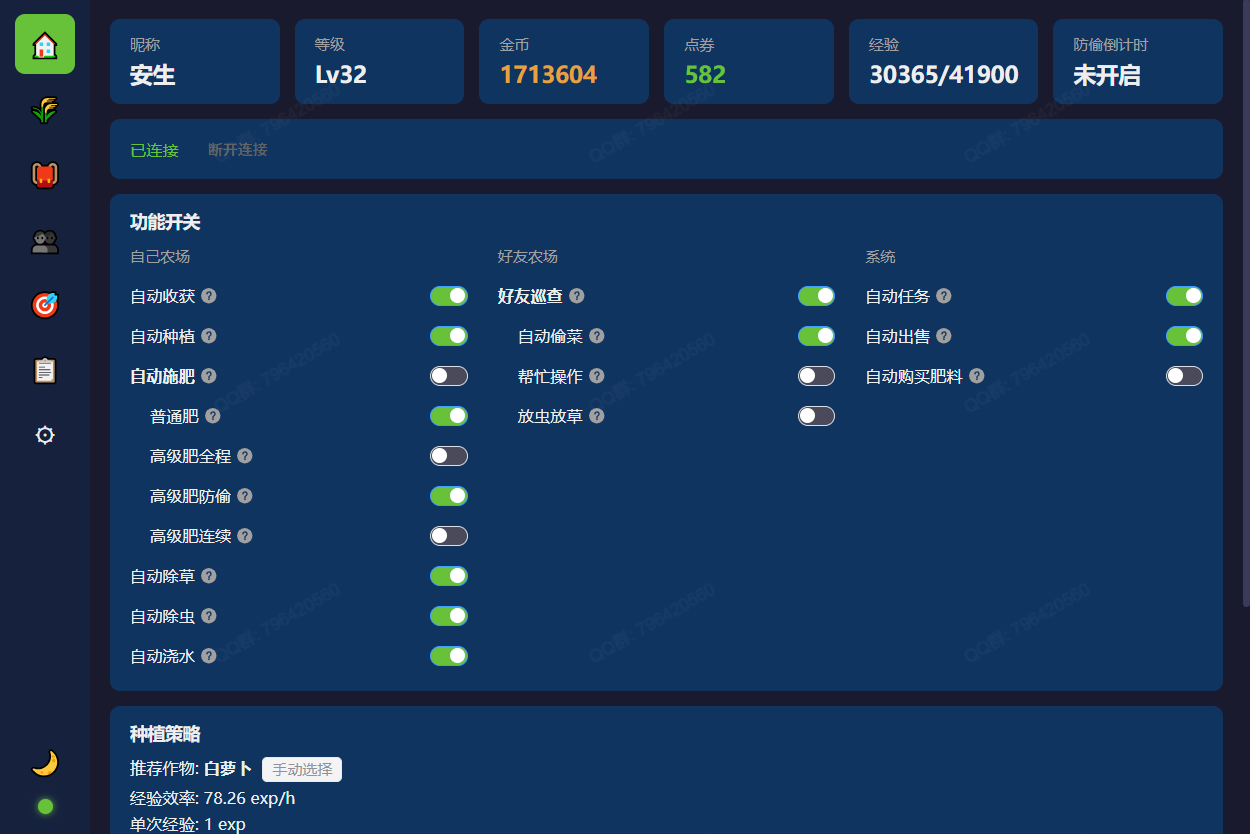Open the settings gear sidebar icon
Screen dimensions: 1250x834
tap(45, 435)
